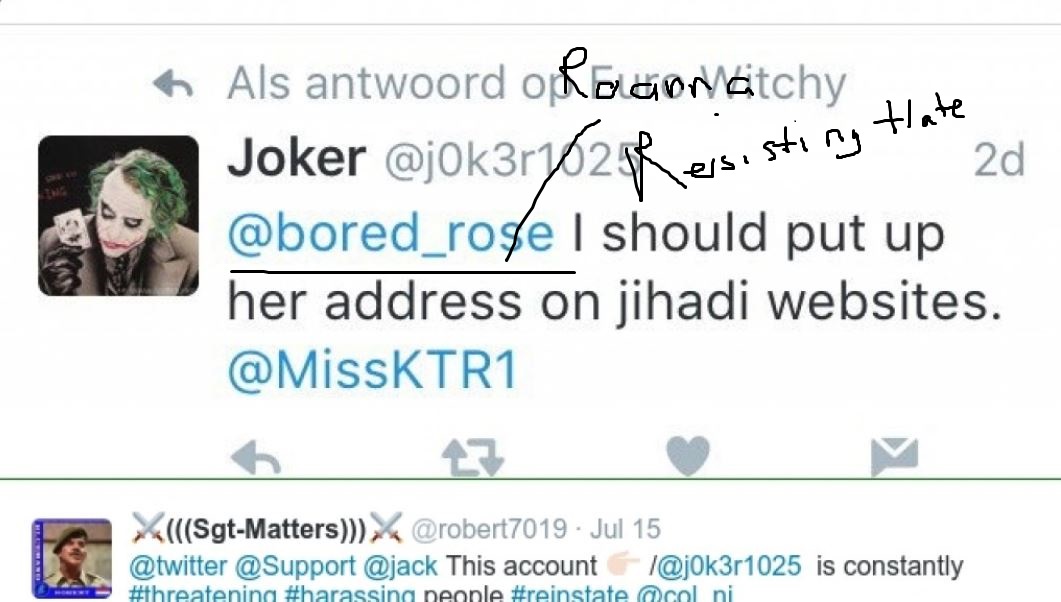Open the @j0k3r1025 mention in Sgt-Matters tweet

[729, 566]
